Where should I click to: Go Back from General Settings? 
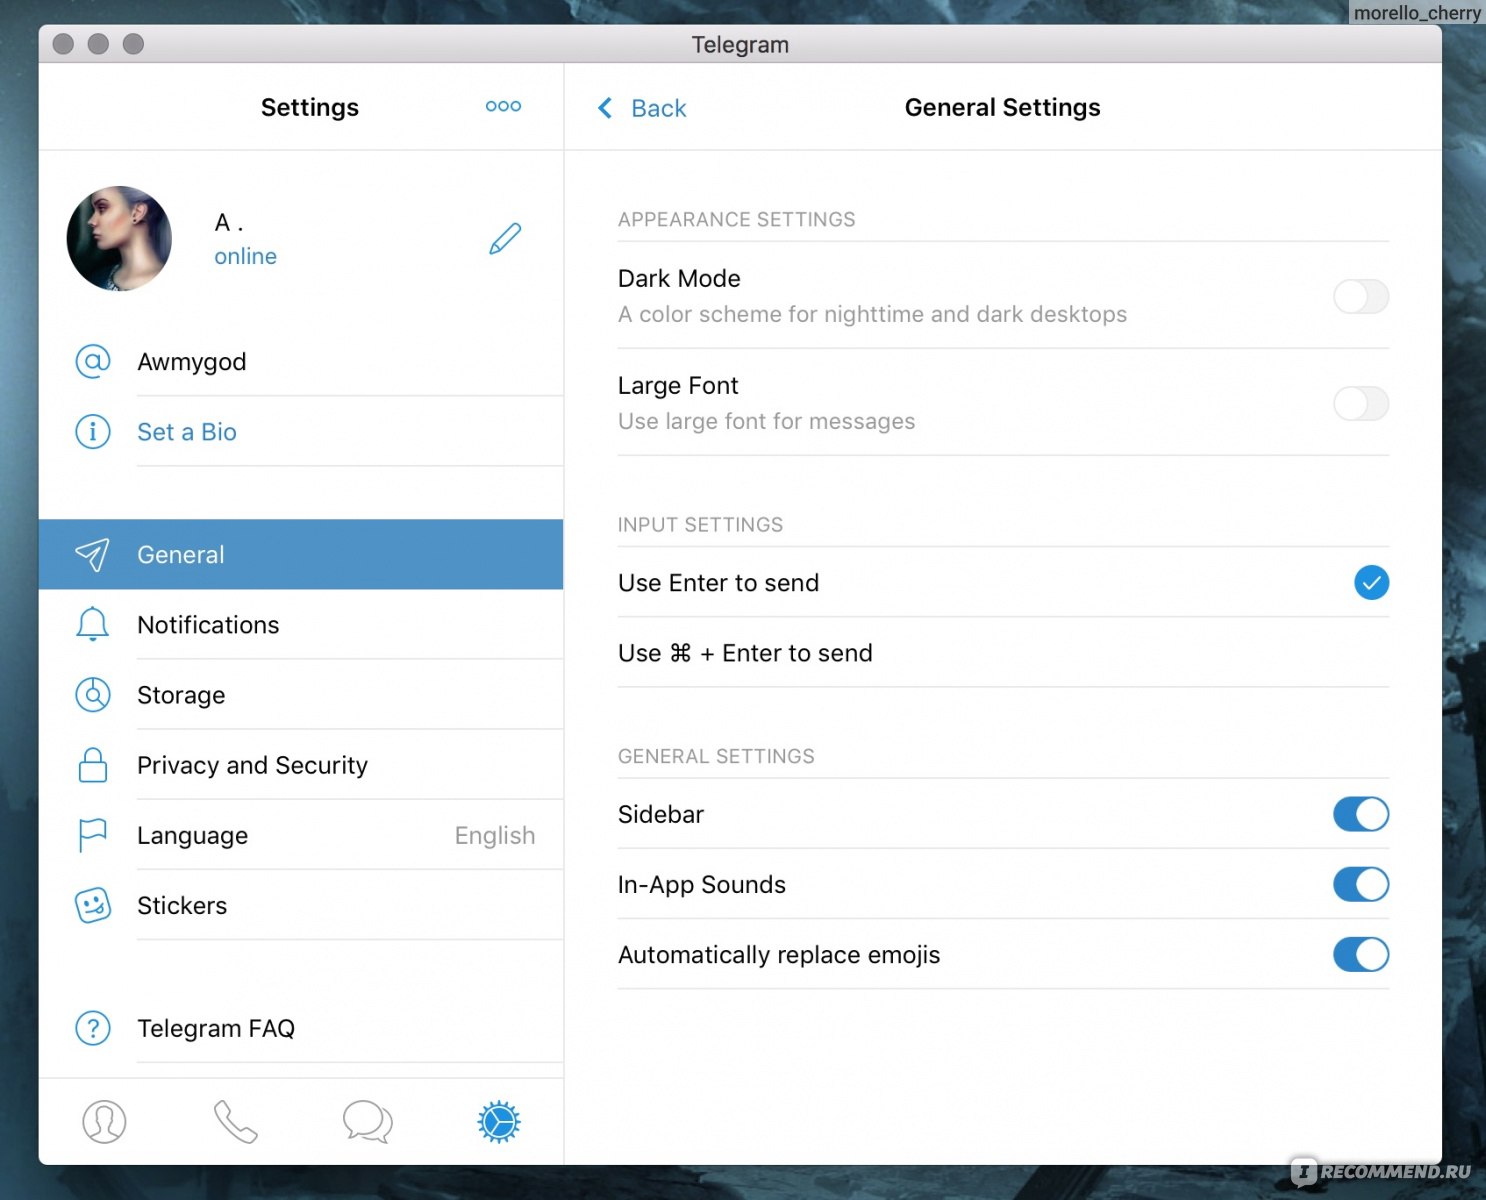tap(642, 108)
